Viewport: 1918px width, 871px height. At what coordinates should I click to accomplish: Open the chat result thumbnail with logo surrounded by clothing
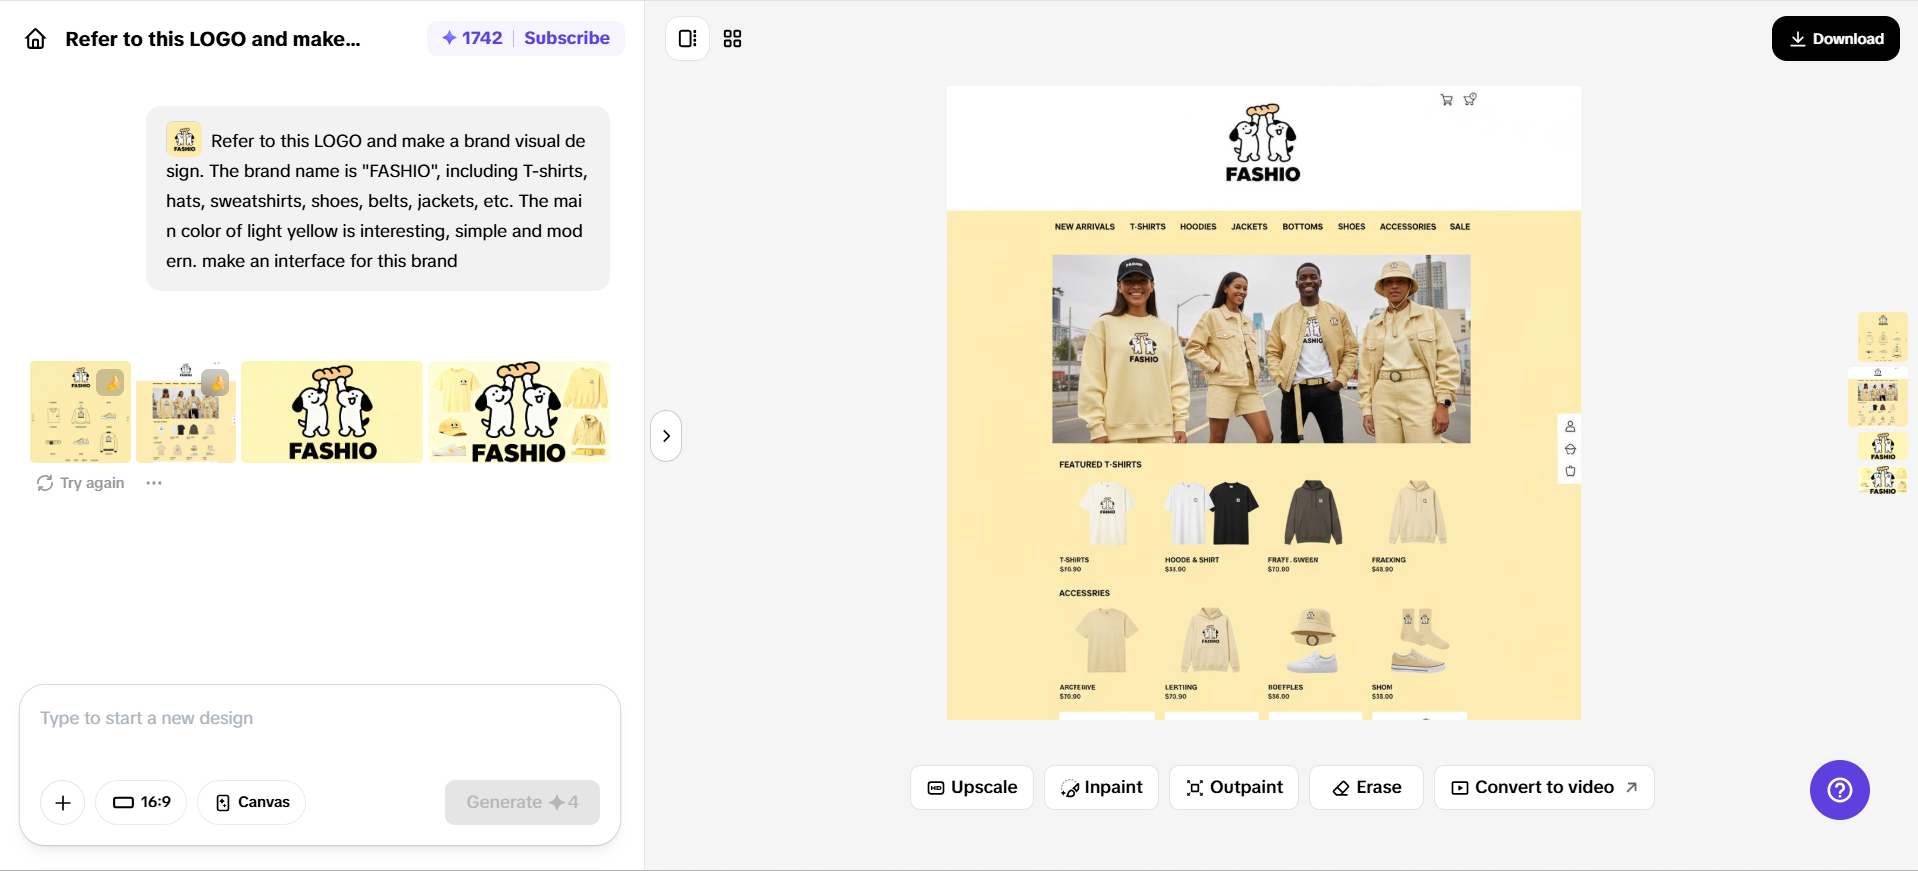519,412
